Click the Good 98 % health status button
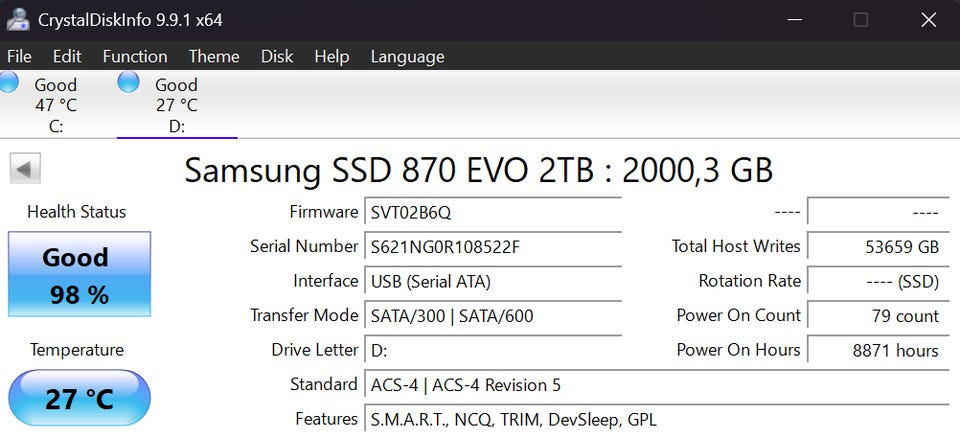The width and height of the screenshot is (960, 438). click(79, 274)
